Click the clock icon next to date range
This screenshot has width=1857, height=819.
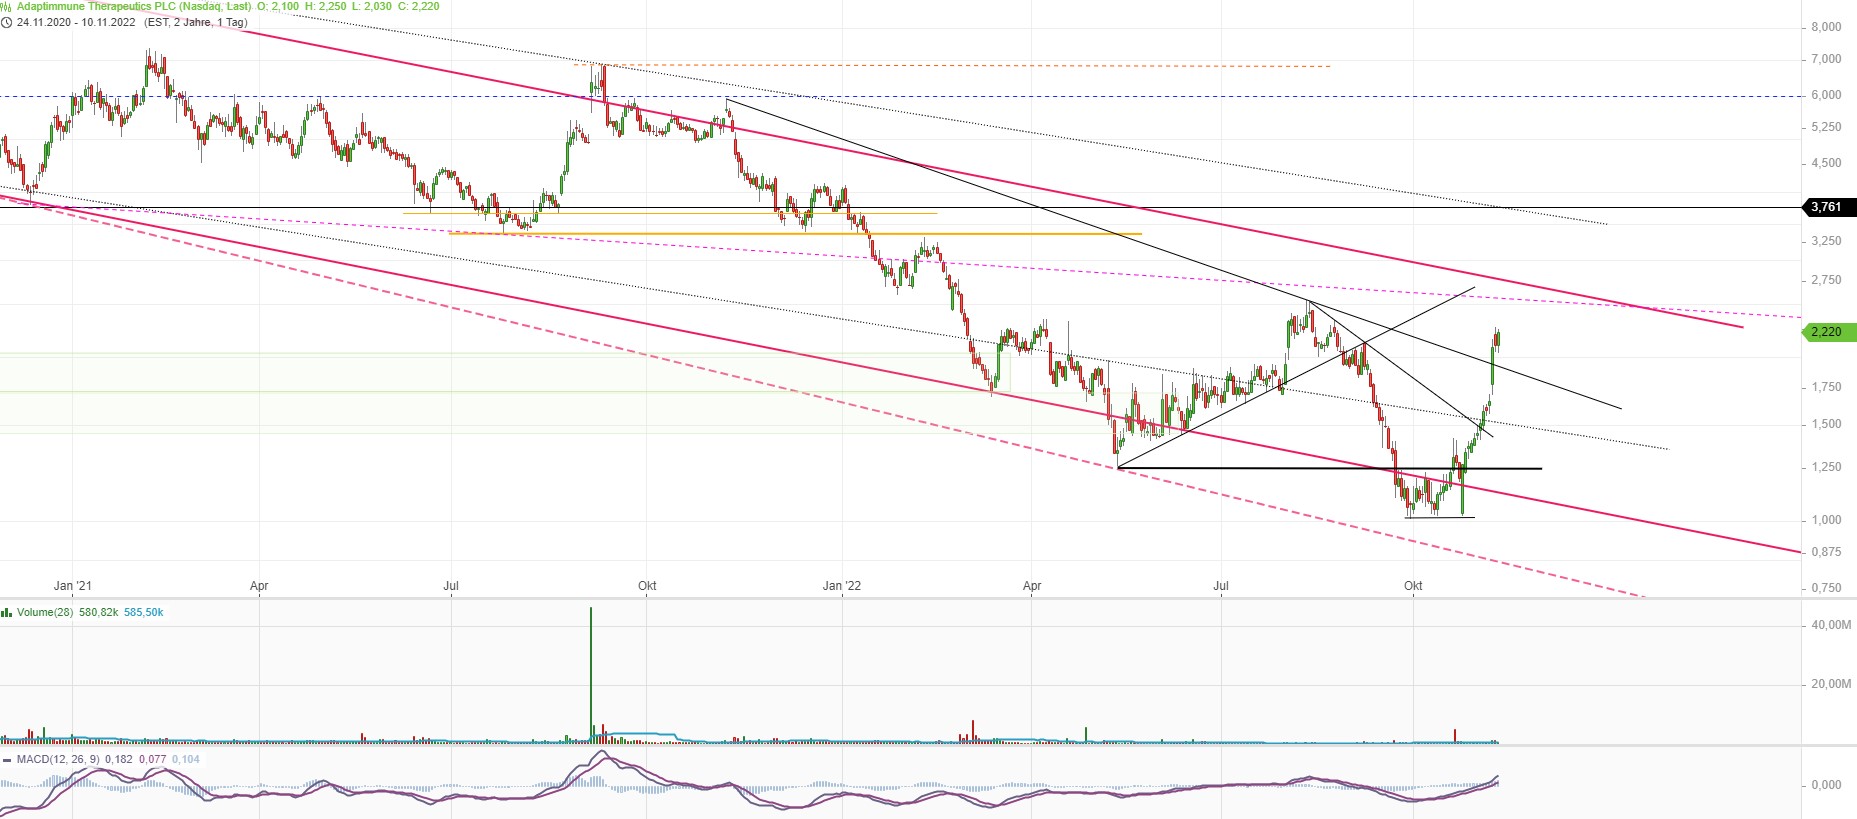tap(6, 22)
